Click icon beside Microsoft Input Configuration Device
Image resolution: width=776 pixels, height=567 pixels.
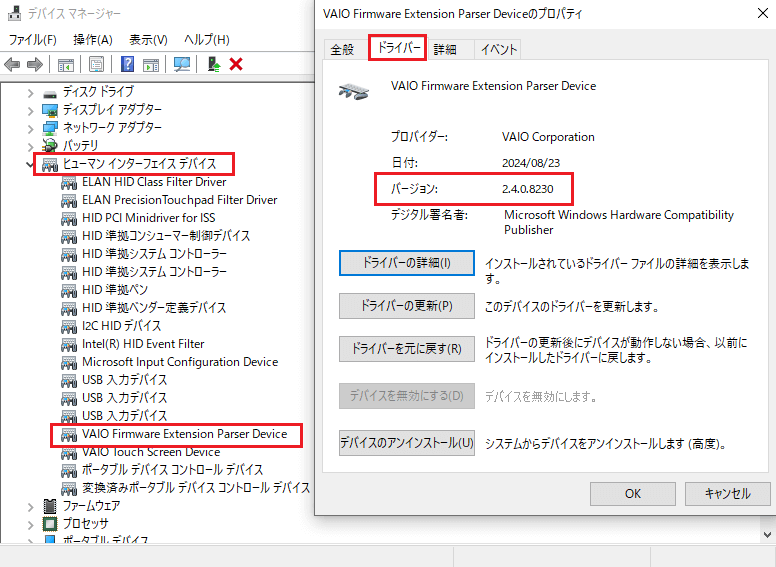[69, 363]
